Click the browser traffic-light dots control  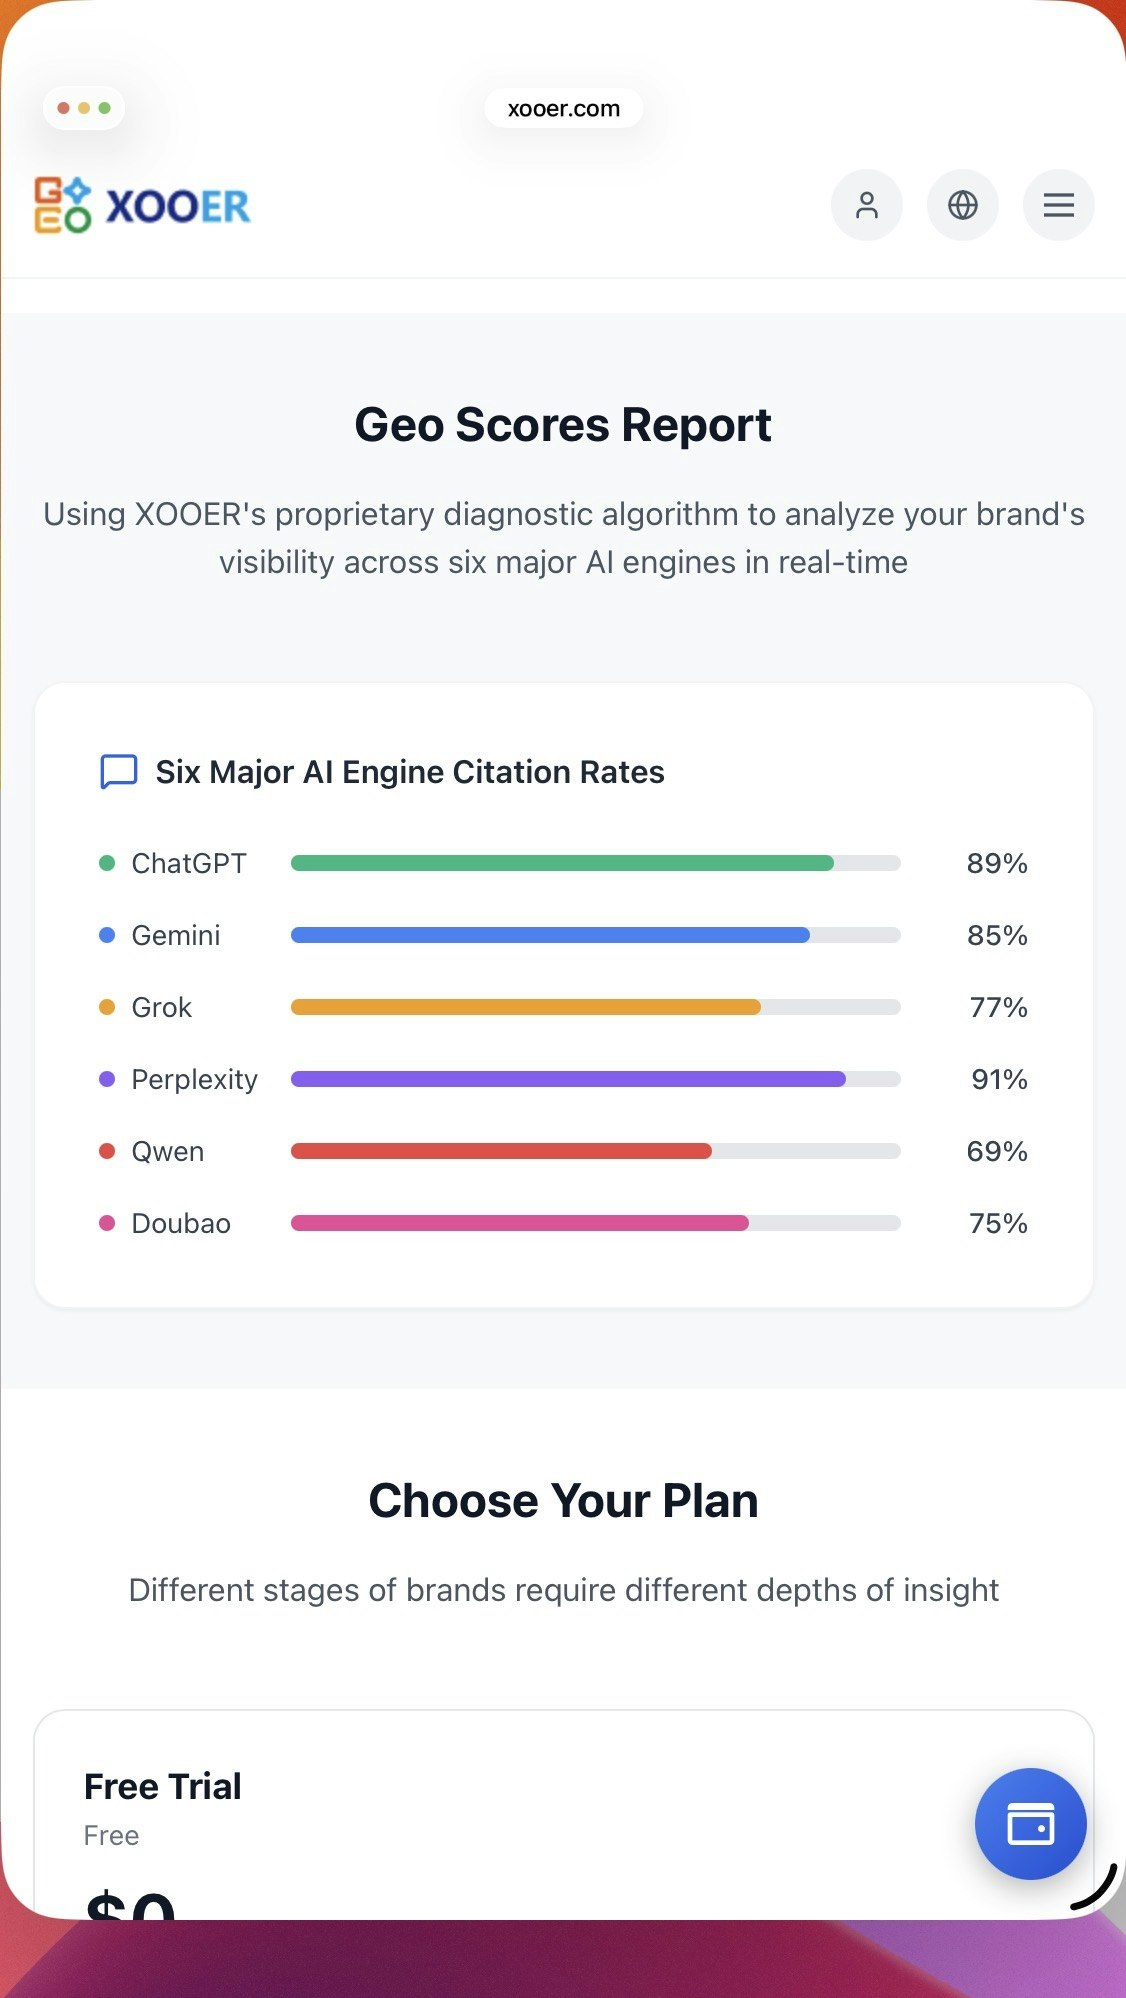point(84,107)
